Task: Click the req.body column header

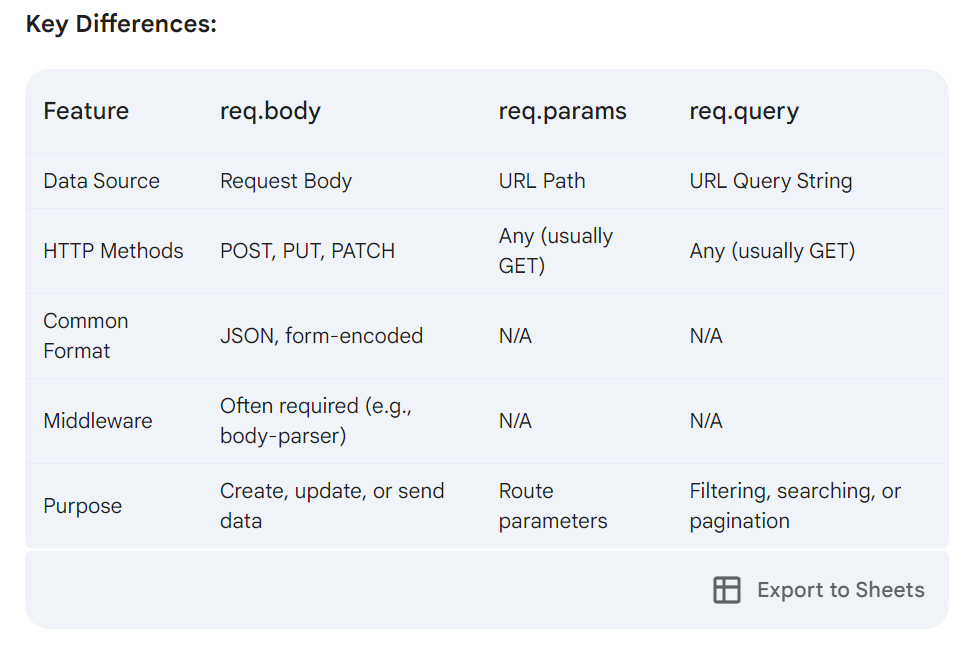Action: point(270,111)
